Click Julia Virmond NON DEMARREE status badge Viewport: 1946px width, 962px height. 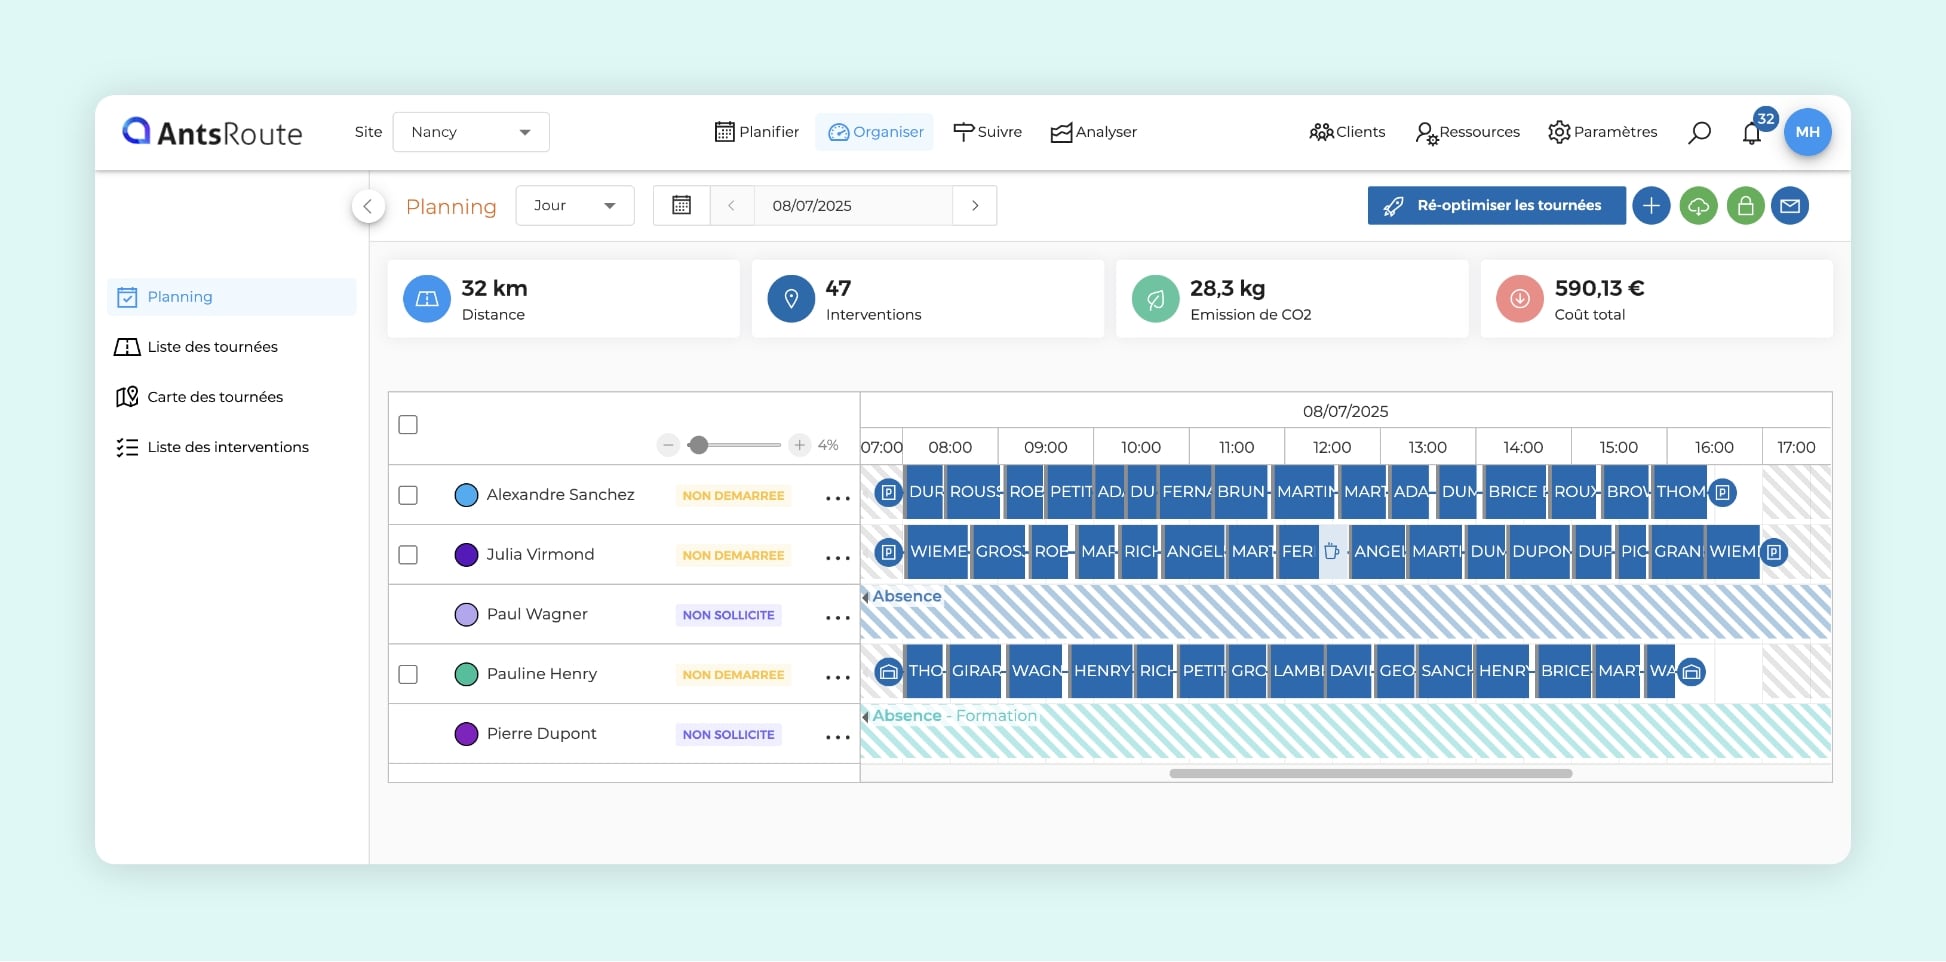[x=733, y=555]
